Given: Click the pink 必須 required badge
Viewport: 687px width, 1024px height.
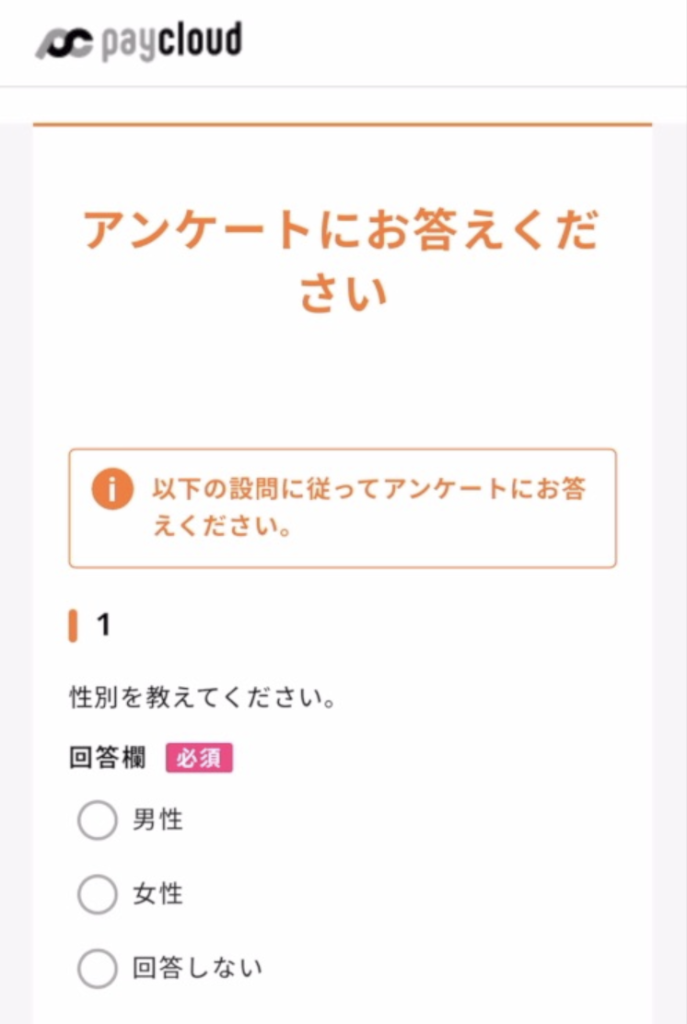Looking at the screenshot, I should pyautogui.click(x=199, y=758).
